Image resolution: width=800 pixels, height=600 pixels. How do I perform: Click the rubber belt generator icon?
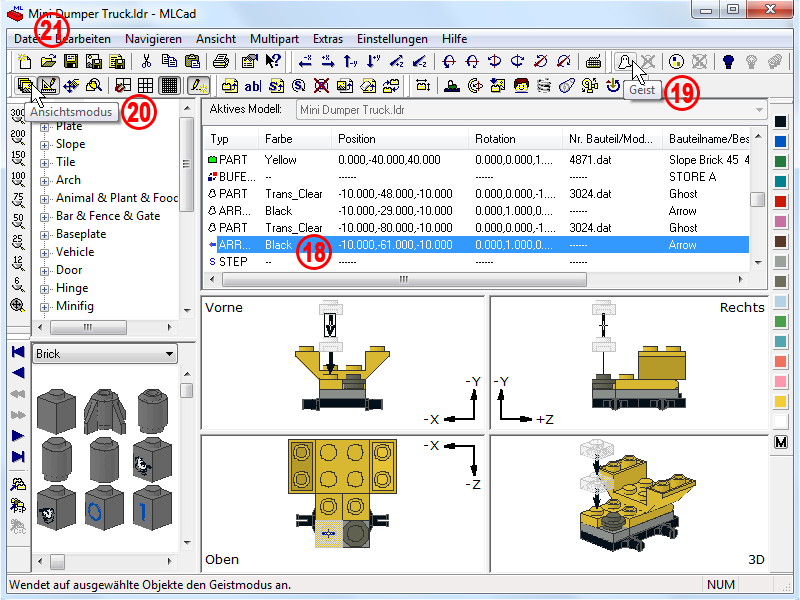tap(566, 86)
